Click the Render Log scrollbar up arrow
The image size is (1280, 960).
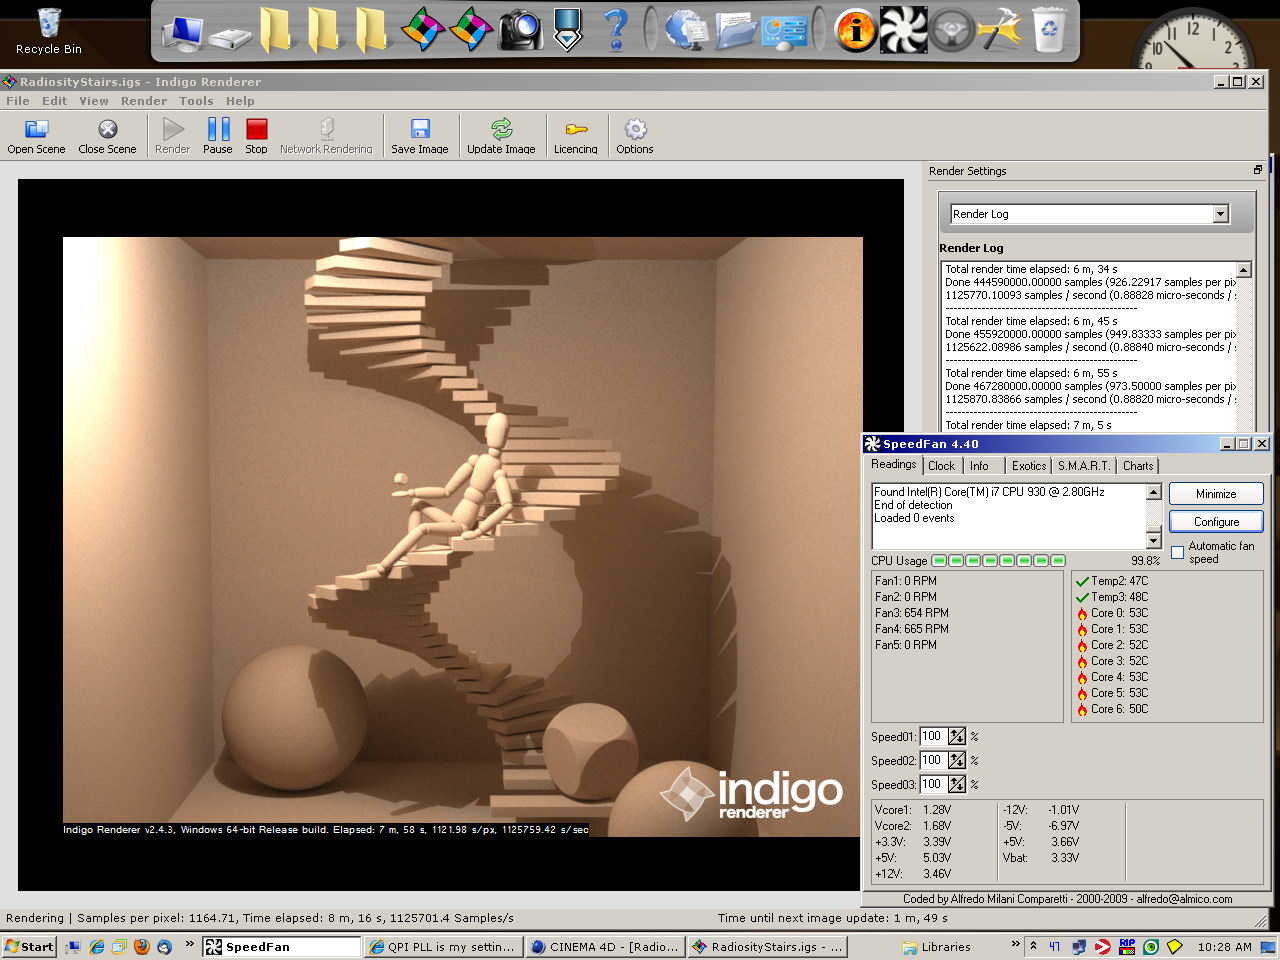click(1244, 270)
